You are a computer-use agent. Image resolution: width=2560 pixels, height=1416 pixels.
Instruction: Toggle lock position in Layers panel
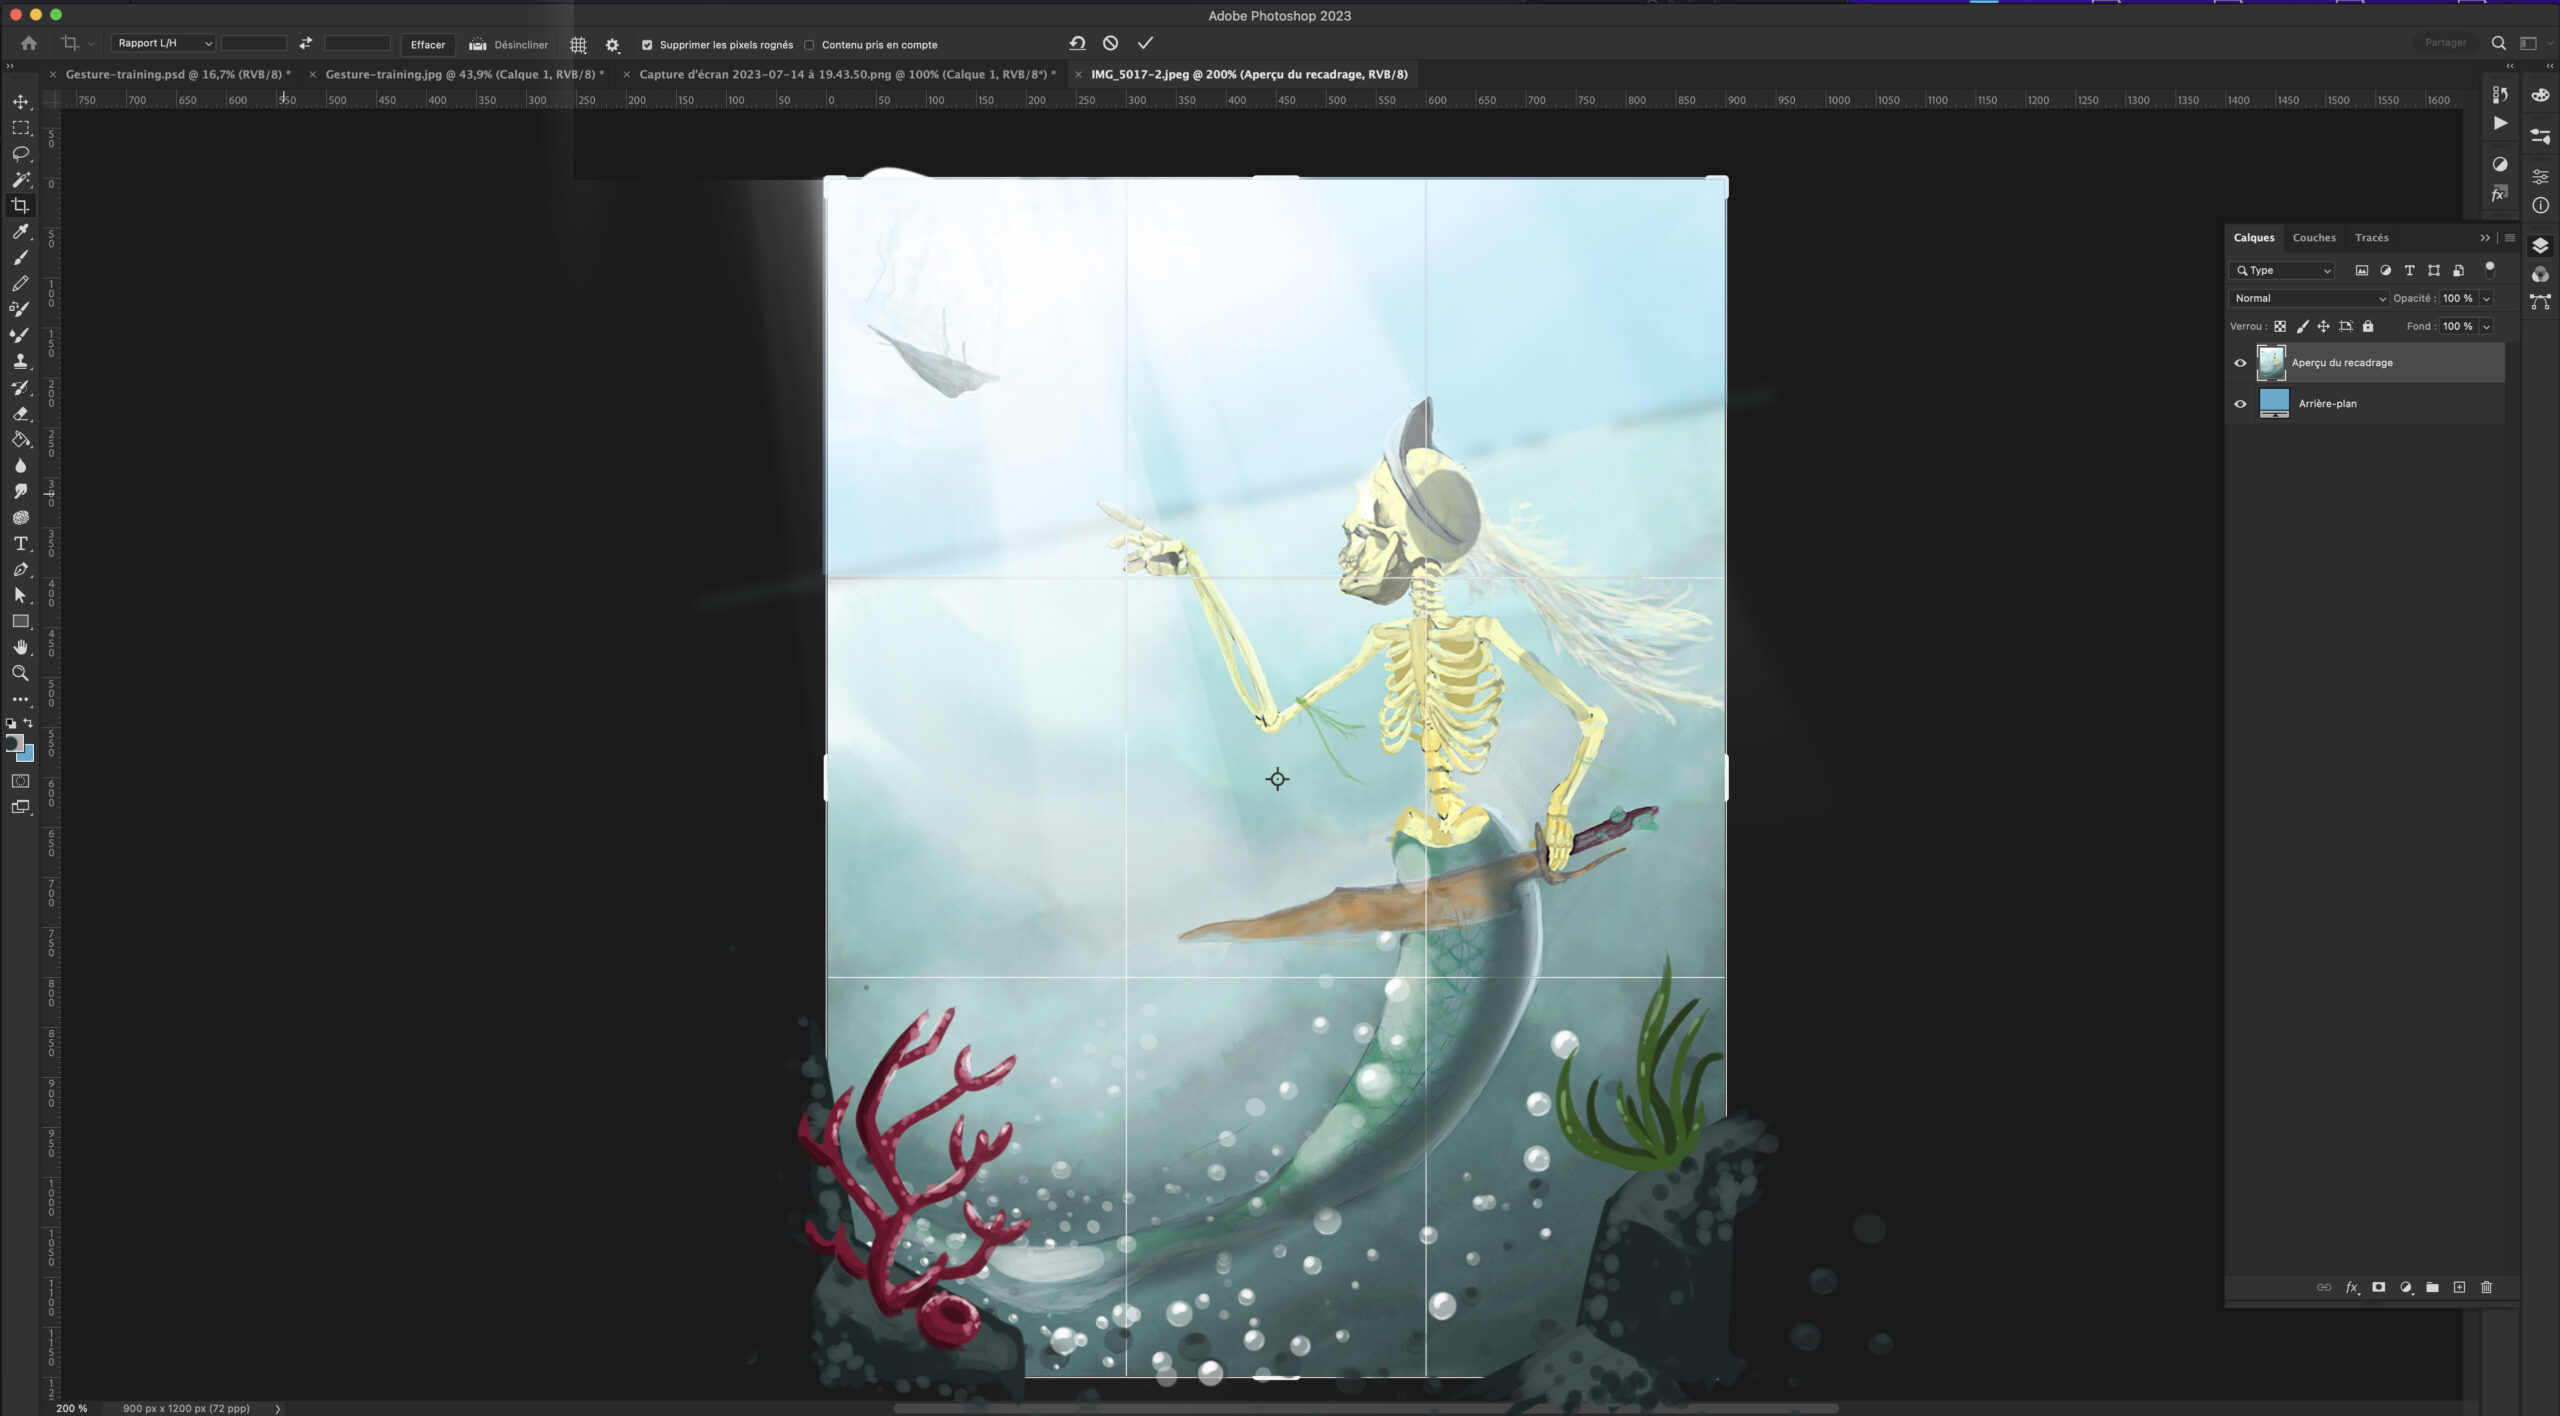(2323, 326)
